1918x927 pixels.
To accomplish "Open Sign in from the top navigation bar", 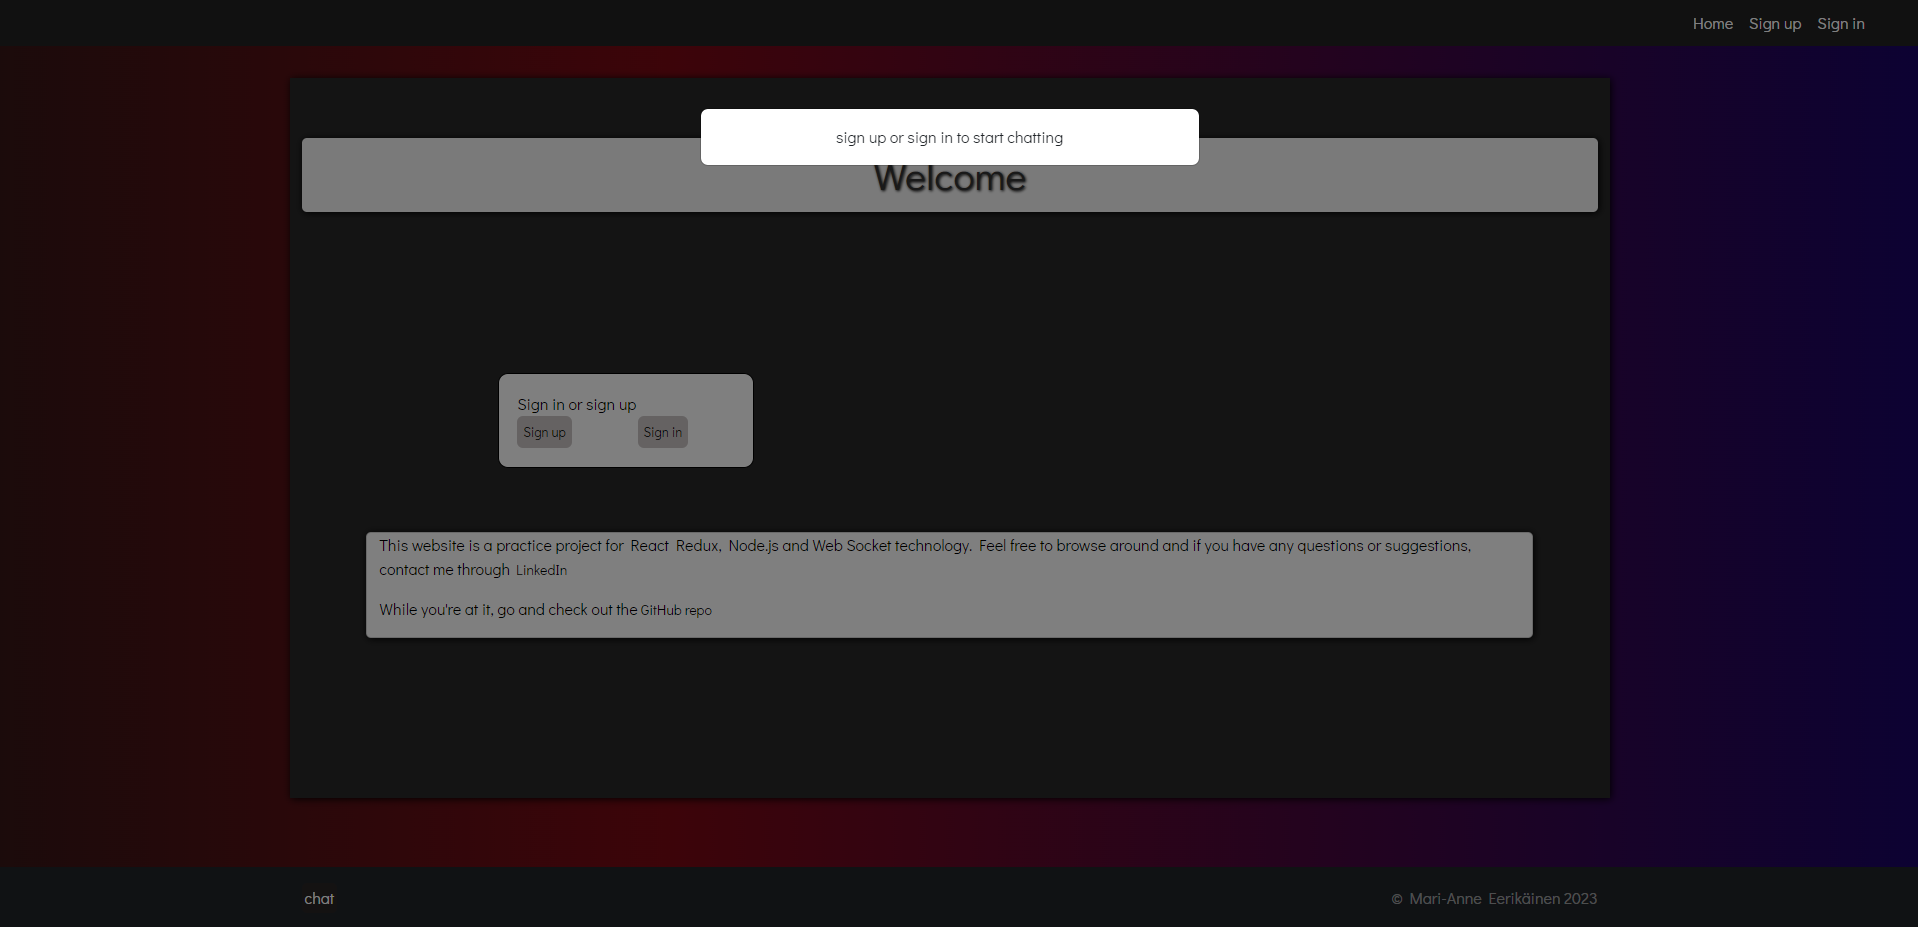I will click(1840, 24).
